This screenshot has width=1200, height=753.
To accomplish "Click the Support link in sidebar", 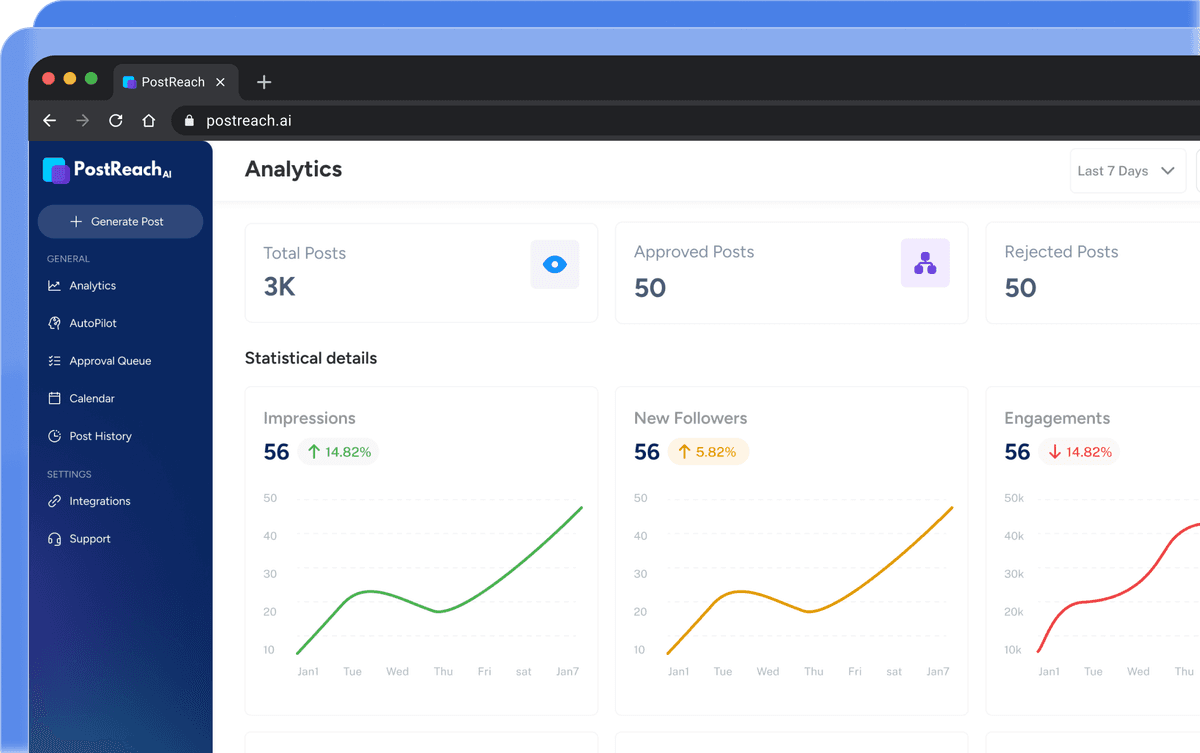I will [89, 539].
